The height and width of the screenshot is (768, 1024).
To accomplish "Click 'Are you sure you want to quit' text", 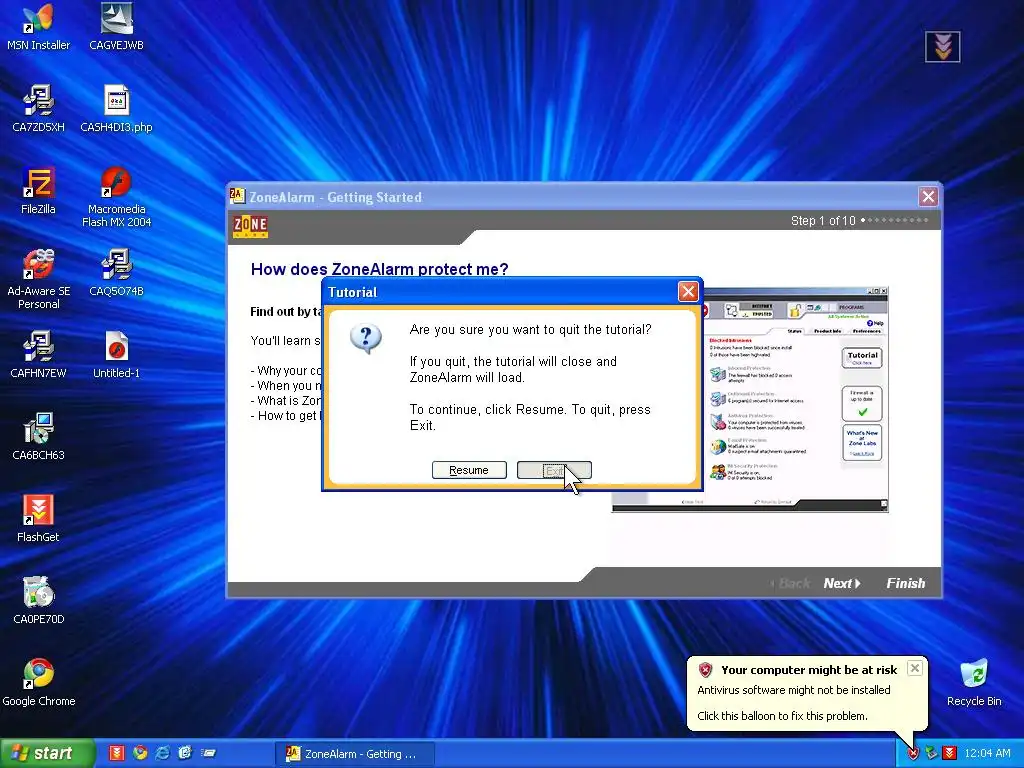I will (530, 329).
